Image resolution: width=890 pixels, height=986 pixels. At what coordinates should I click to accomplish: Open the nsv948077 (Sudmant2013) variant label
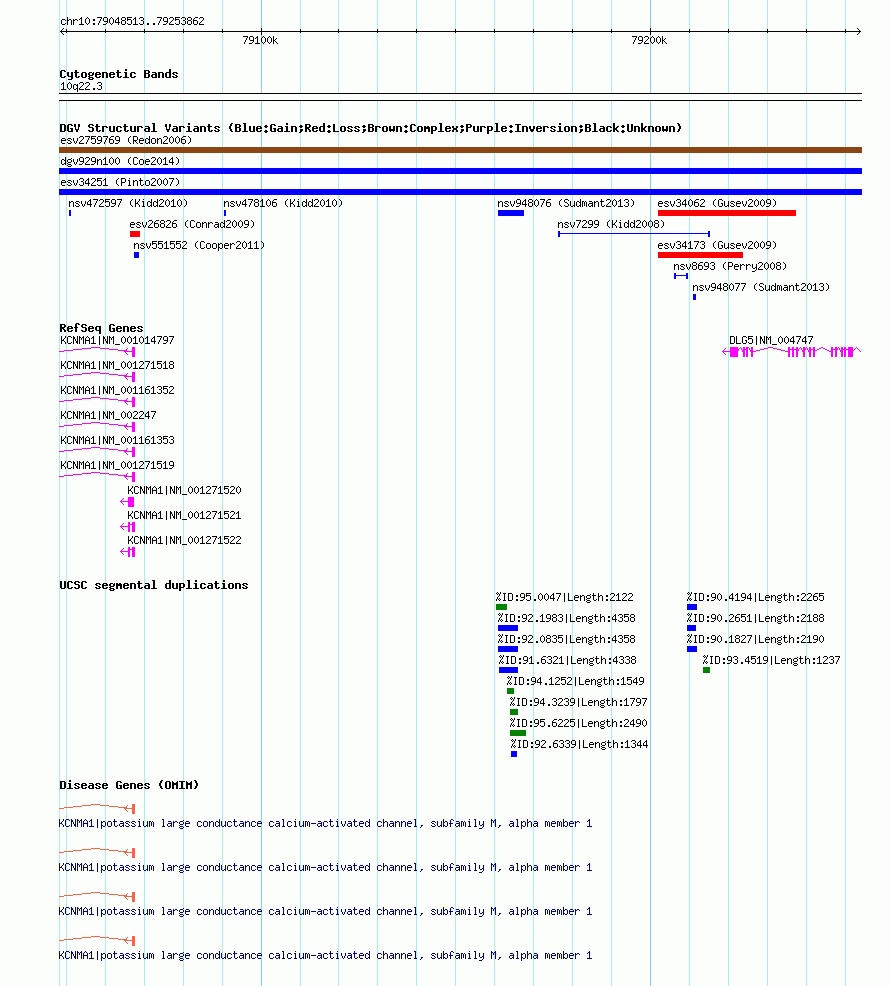pyautogui.click(x=761, y=287)
